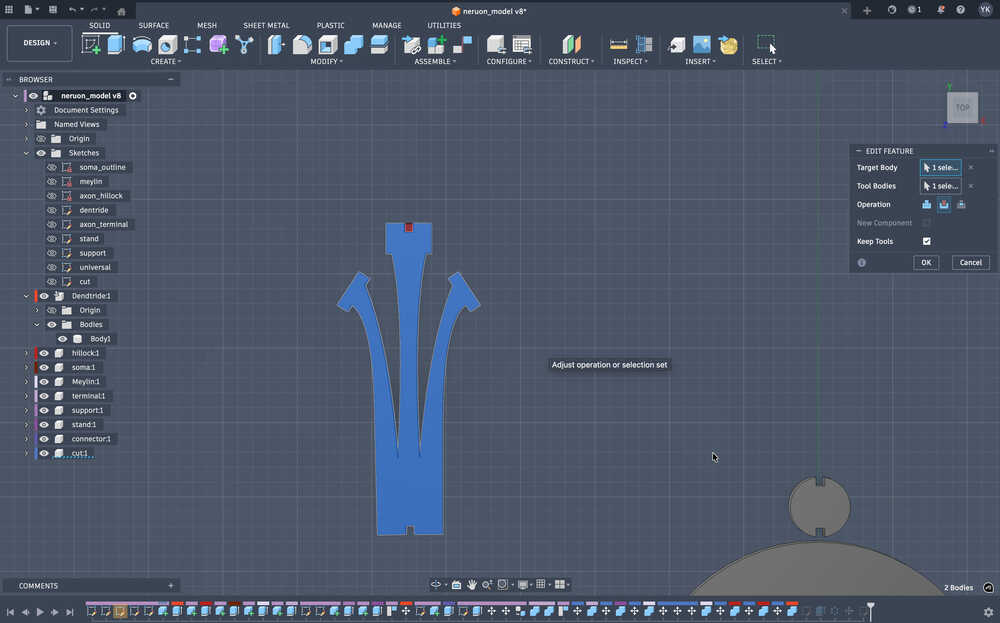
Task: Collapse the Dendtride:1 component
Action: click(27, 297)
